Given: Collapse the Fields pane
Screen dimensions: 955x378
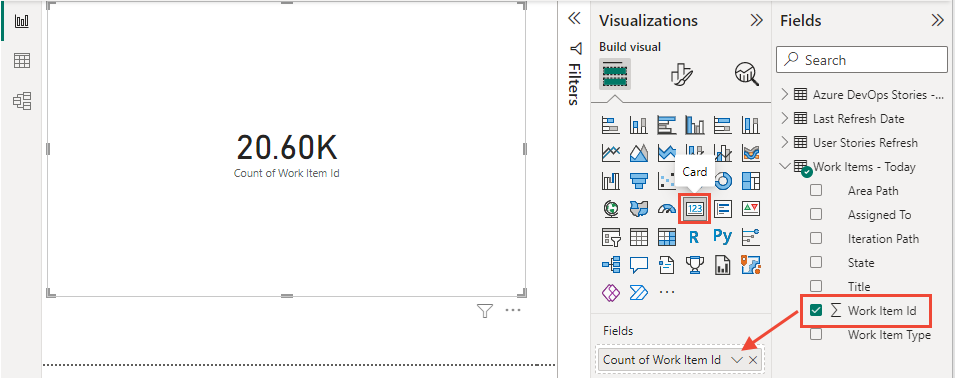Looking at the screenshot, I should tap(937, 21).
